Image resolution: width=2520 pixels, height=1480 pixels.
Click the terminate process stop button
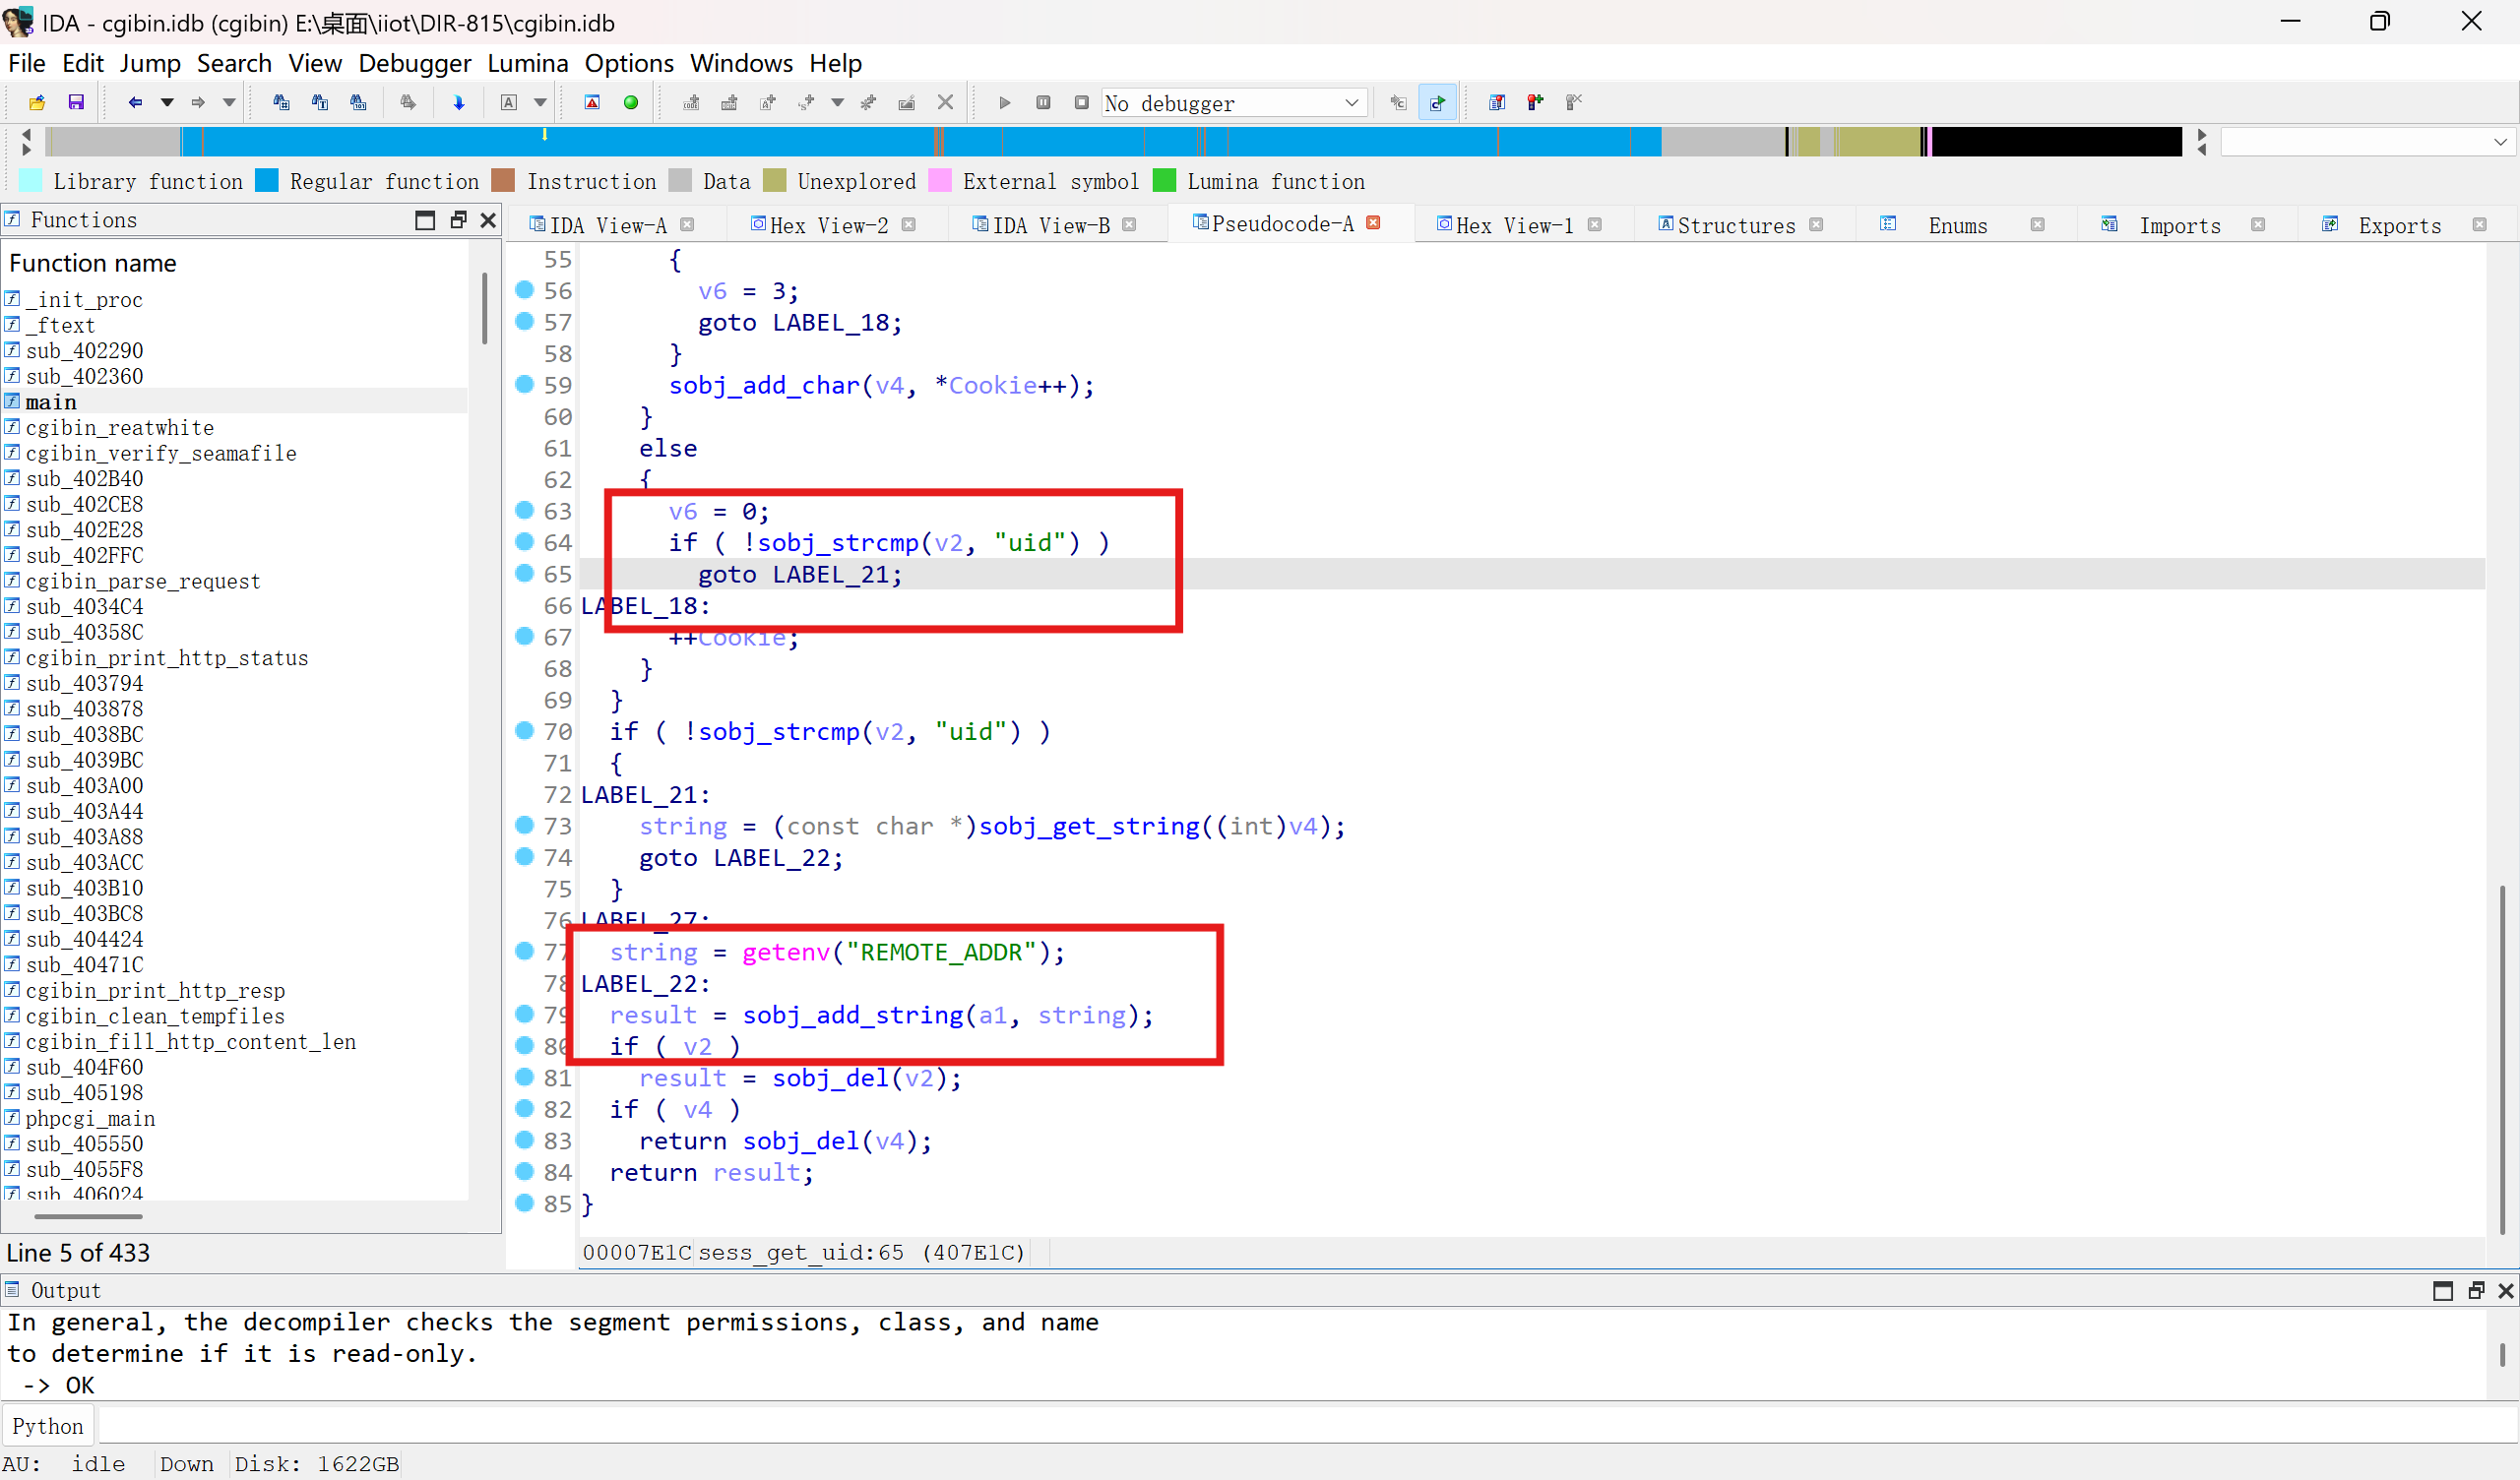(1081, 102)
